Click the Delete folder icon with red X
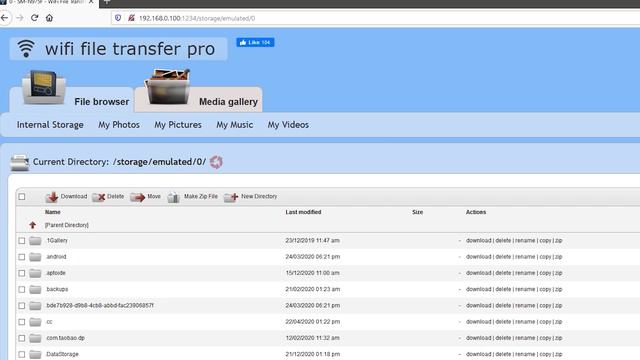The width and height of the screenshot is (640, 360). coord(98,197)
